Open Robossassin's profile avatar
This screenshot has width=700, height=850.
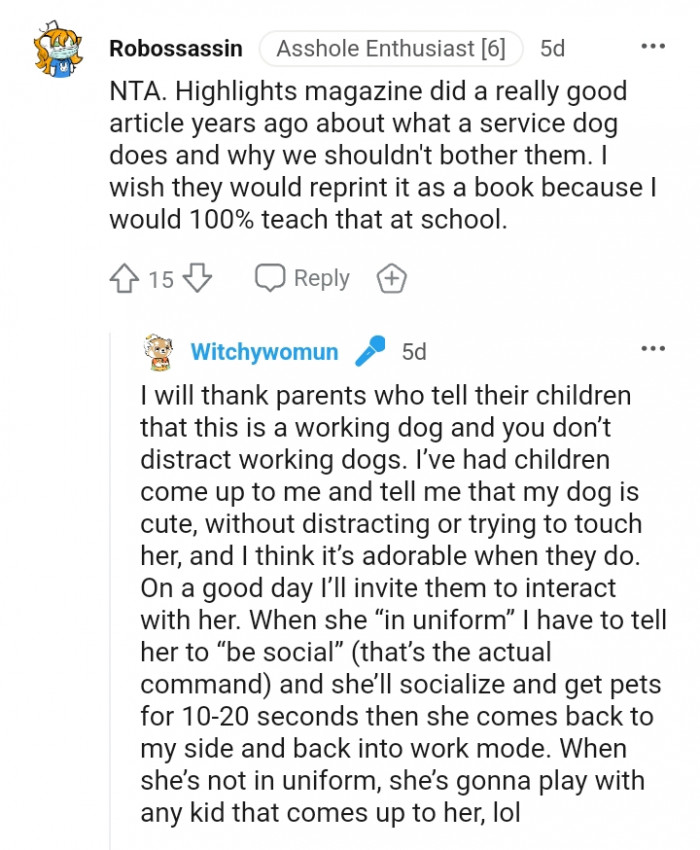click(57, 48)
